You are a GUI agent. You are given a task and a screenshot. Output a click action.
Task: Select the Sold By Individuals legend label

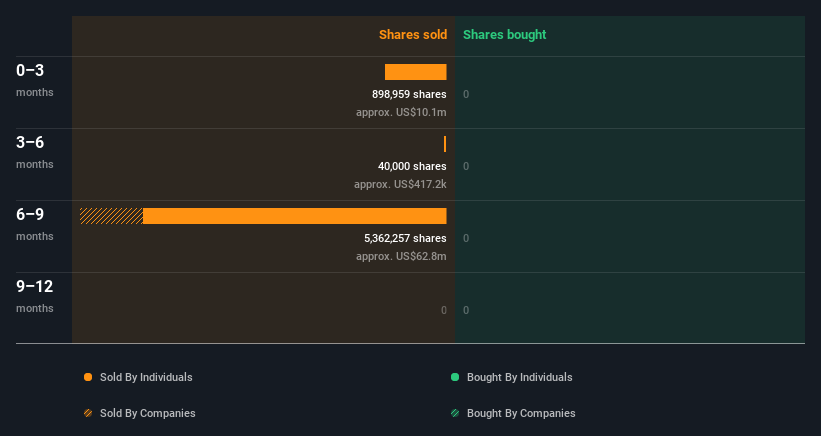coord(146,377)
